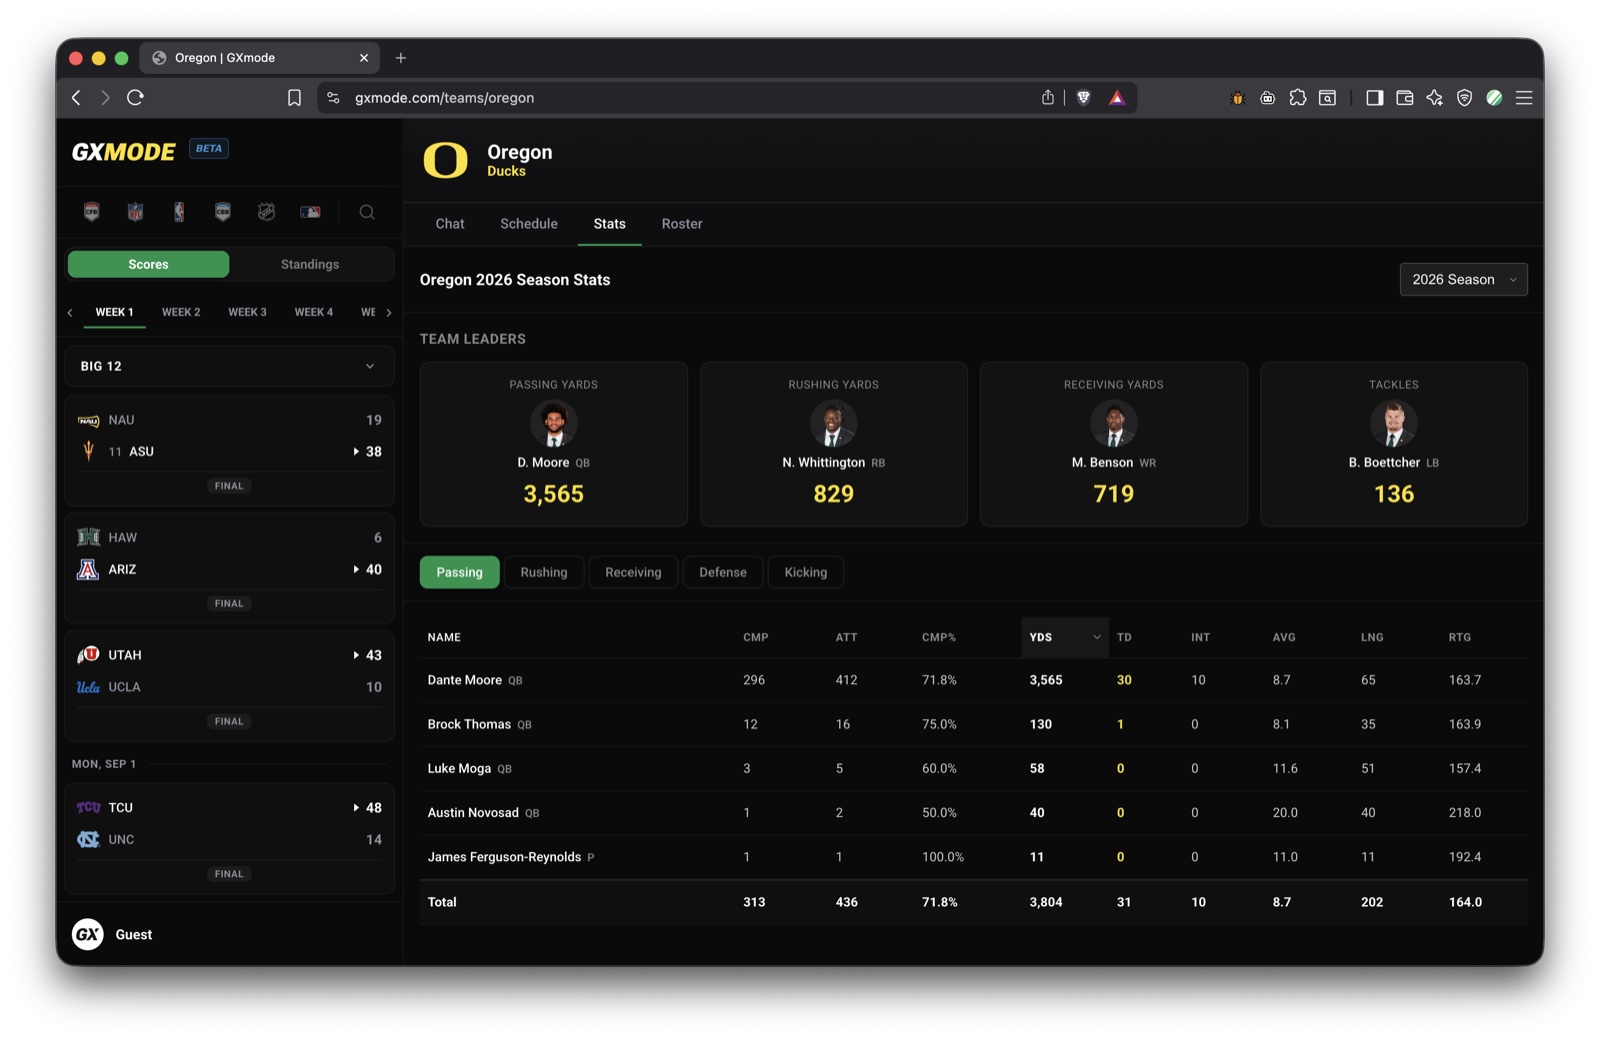Open the Brave Wallet icon
This screenshot has width=1600, height=1040.
point(1404,98)
